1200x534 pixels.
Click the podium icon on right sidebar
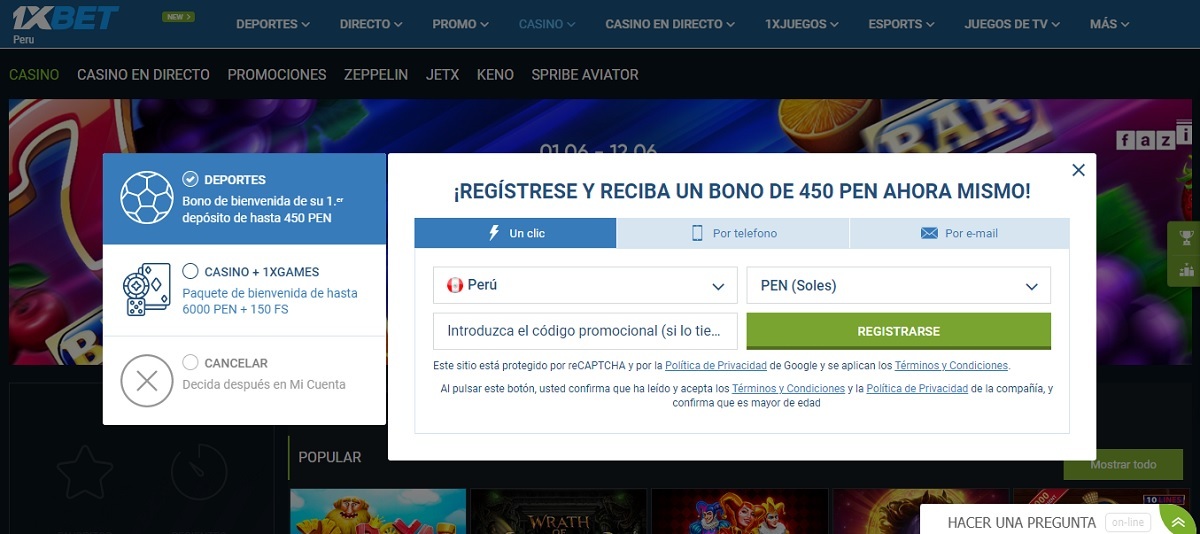pos(1186,269)
